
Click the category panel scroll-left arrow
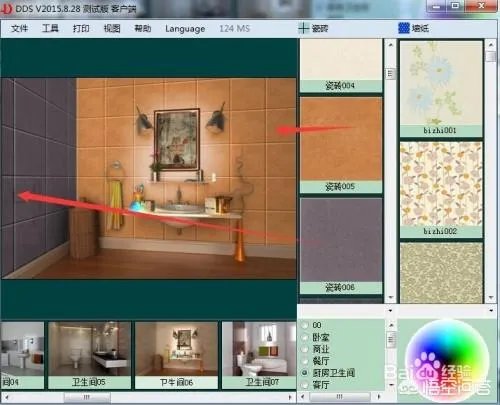tap(303, 397)
